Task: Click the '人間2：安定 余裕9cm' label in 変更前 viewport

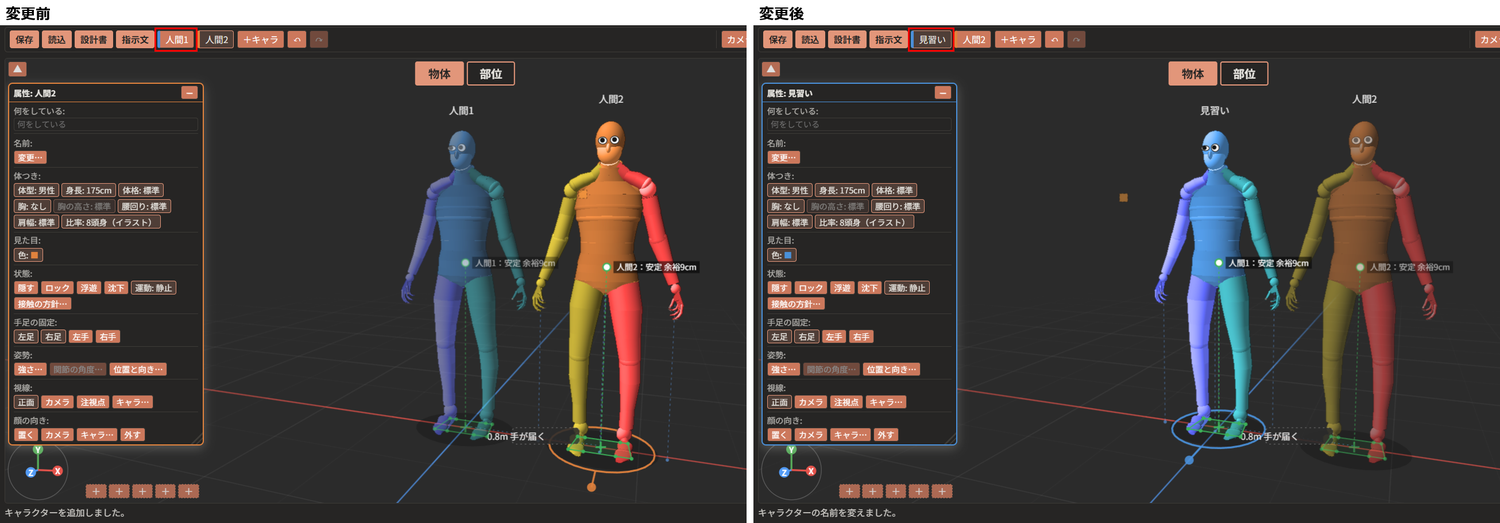Action: 657,267
